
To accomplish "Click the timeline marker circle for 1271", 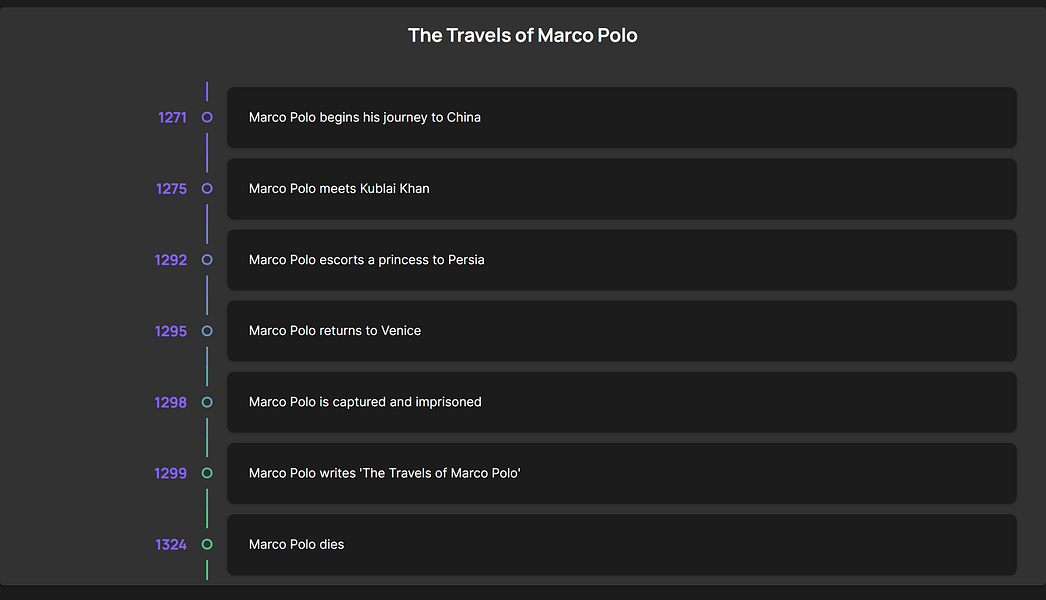I will click(x=207, y=117).
